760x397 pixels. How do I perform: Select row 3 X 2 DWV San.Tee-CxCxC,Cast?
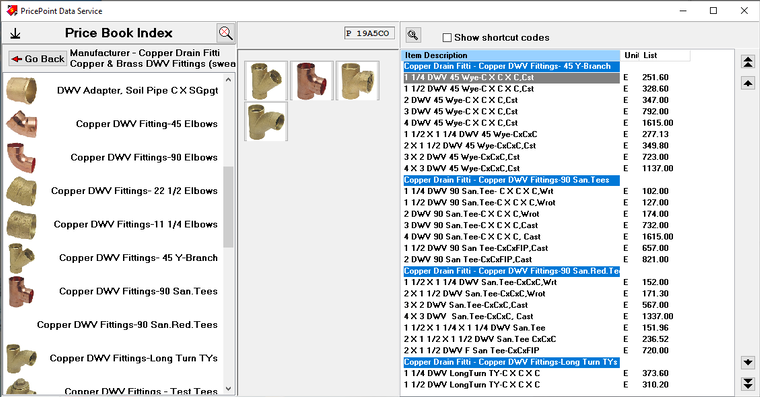[x=511, y=305]
